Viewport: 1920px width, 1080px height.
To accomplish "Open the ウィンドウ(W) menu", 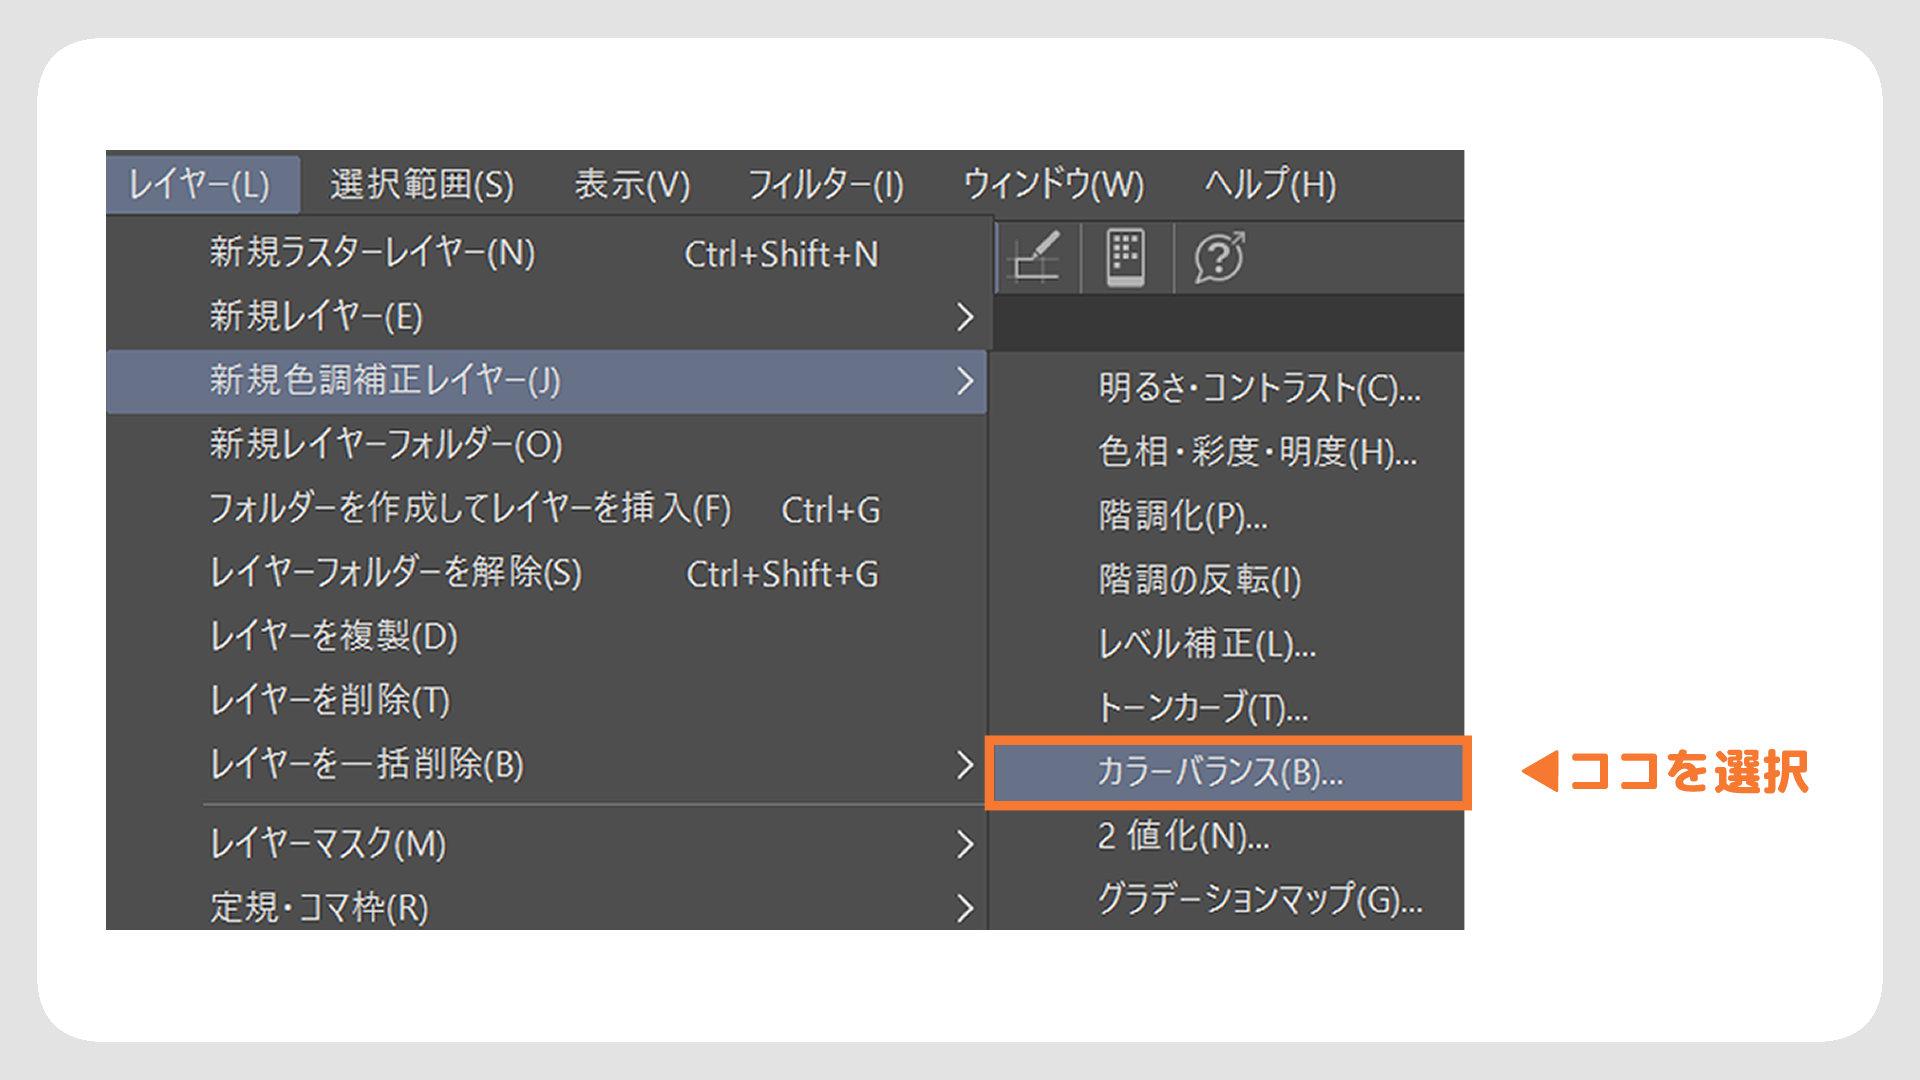I will [x=1053, y=184].
